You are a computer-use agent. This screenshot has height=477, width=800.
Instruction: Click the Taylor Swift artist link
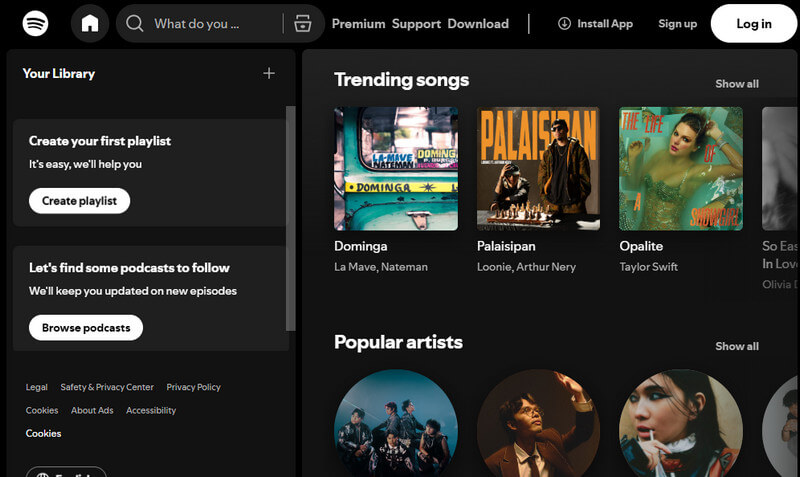[648, 267]
